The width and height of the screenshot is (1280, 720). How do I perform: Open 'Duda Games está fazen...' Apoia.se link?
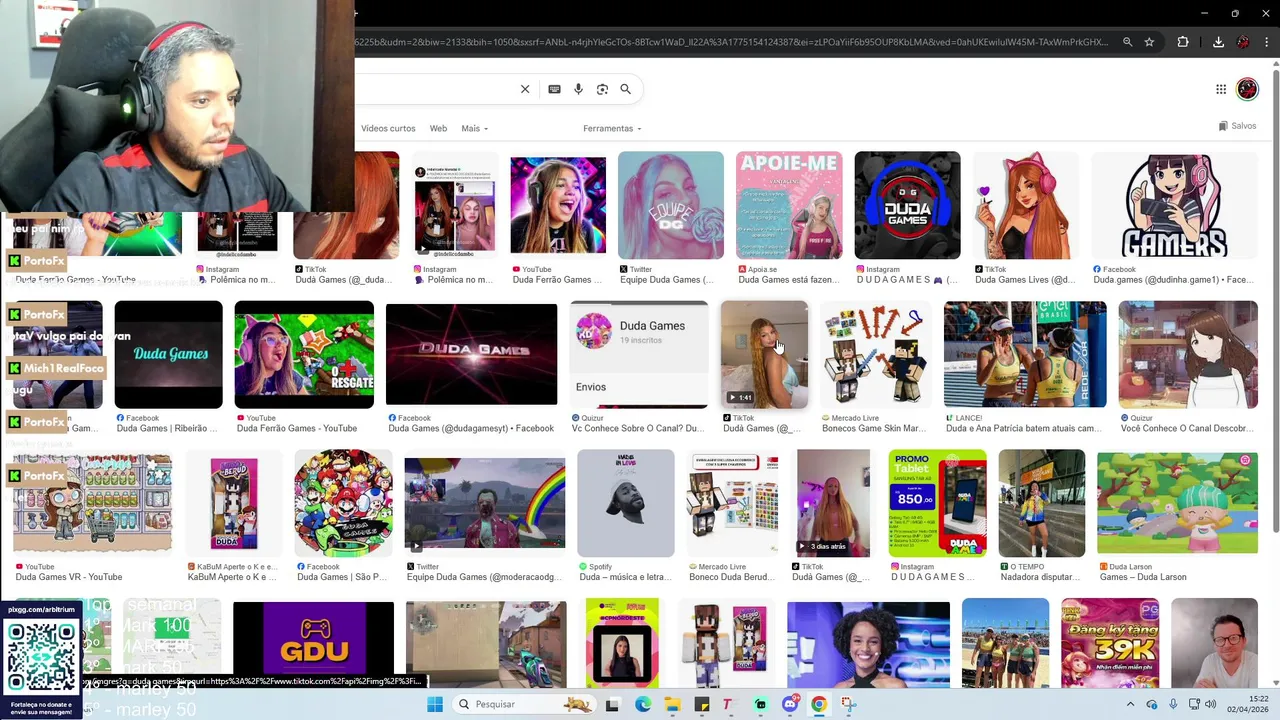[788, 279]
